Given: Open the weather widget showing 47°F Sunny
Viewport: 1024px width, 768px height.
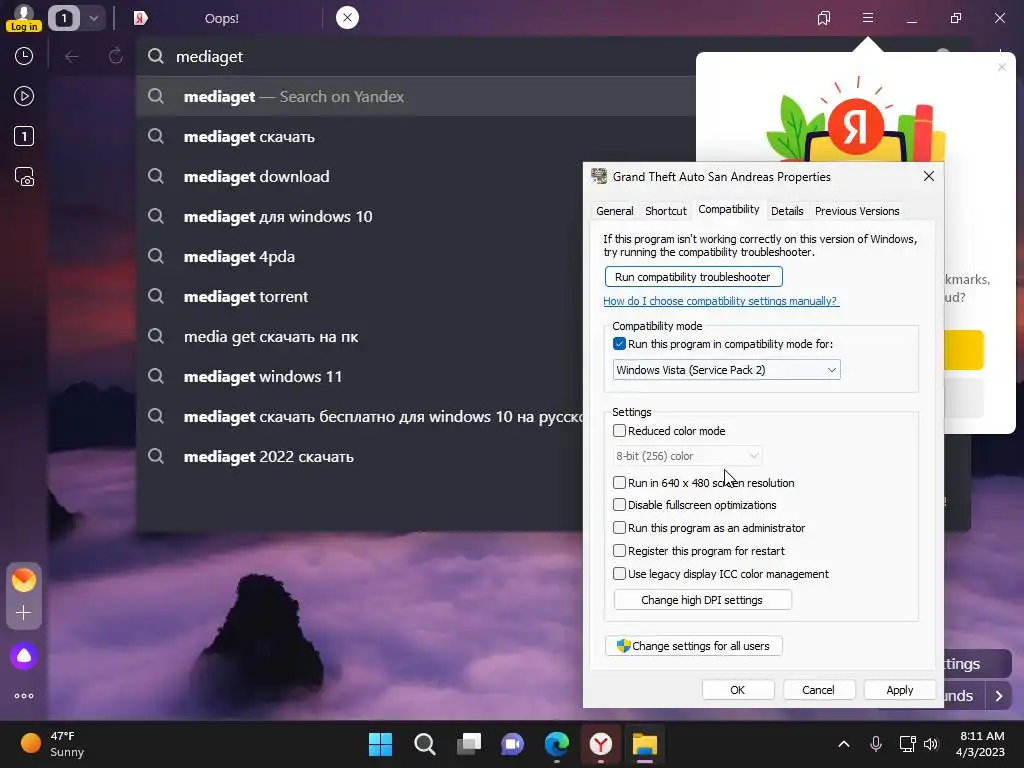Looking at the screenshot, I should (x=54, y=744).
